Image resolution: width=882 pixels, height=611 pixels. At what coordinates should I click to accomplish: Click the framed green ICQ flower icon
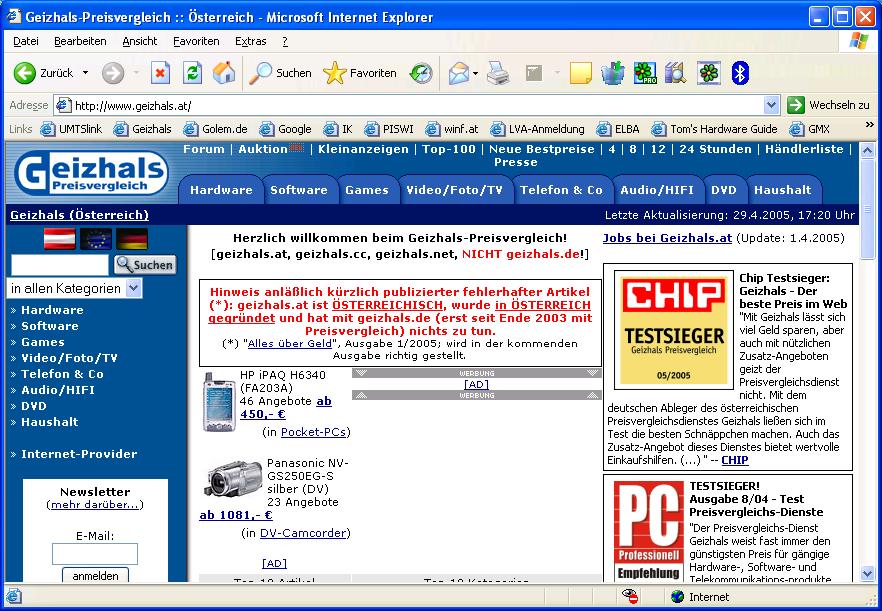709,73
